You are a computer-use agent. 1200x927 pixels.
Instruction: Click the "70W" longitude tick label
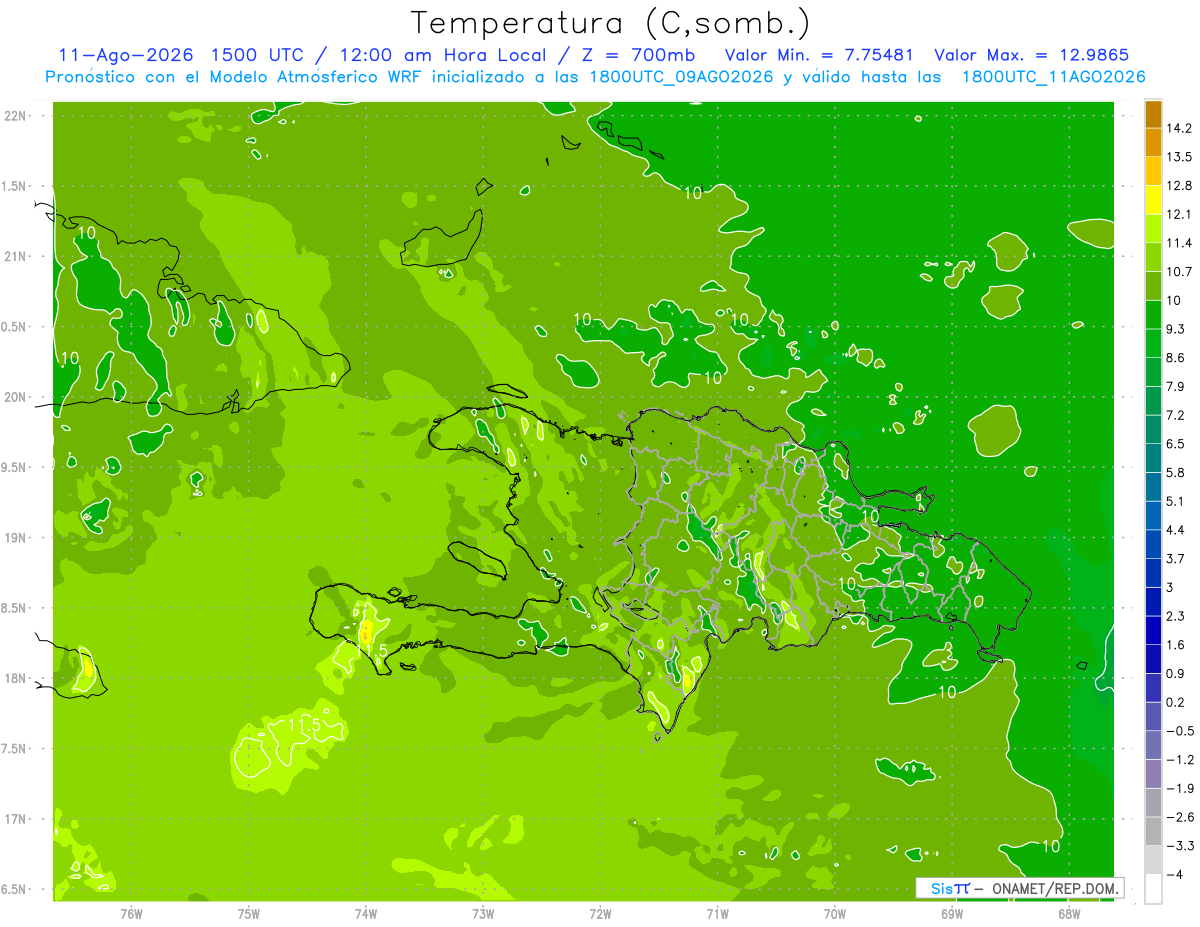pyautogui.click(x=835, y=913)
